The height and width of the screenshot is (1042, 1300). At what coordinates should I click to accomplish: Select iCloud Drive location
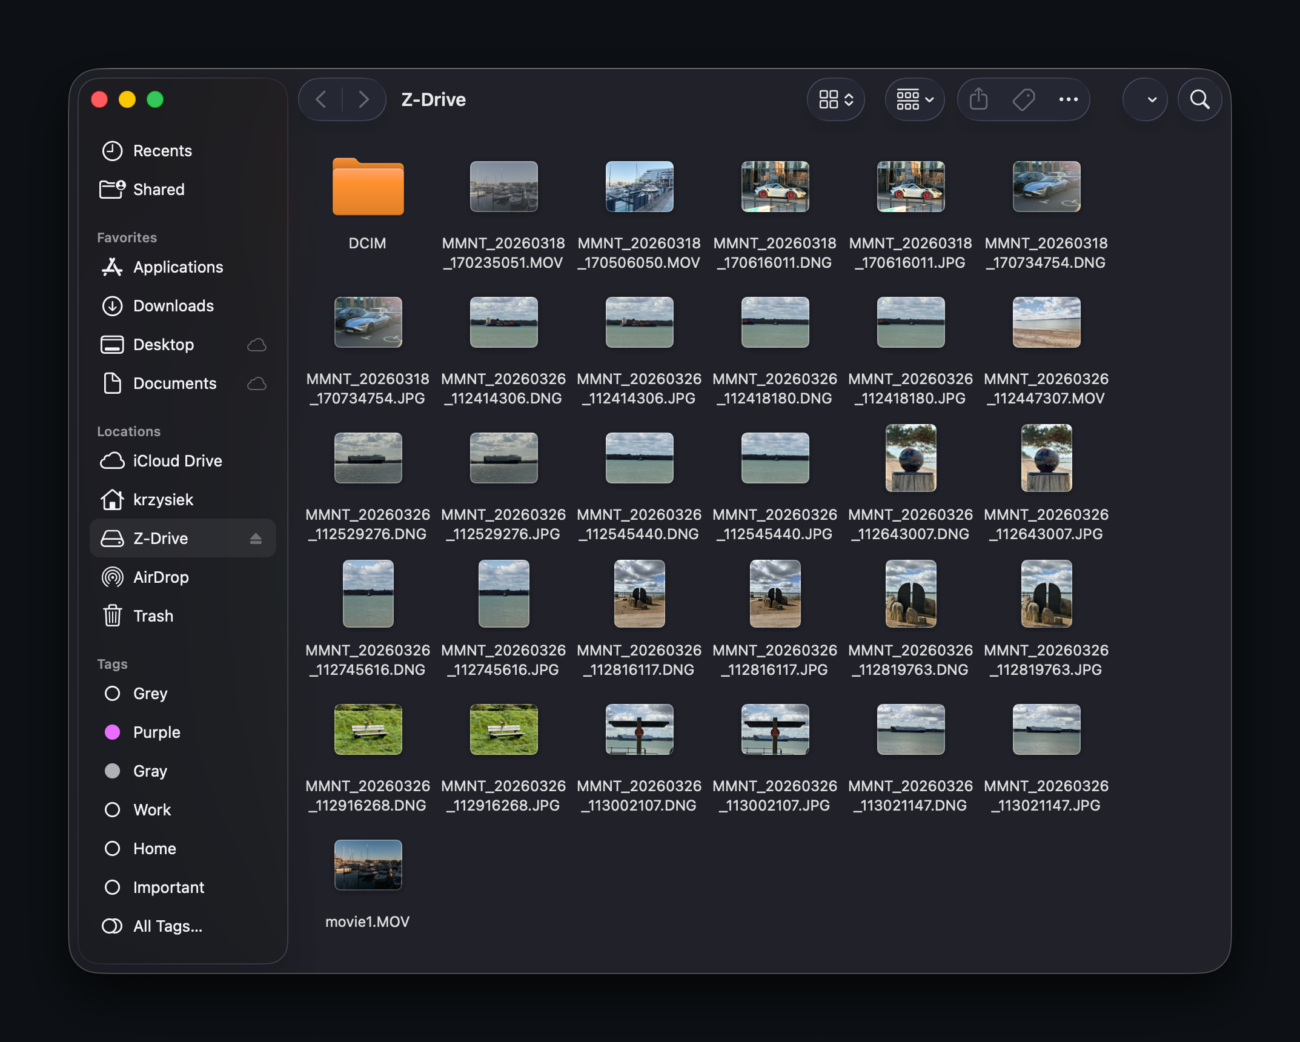pos(177,461)
